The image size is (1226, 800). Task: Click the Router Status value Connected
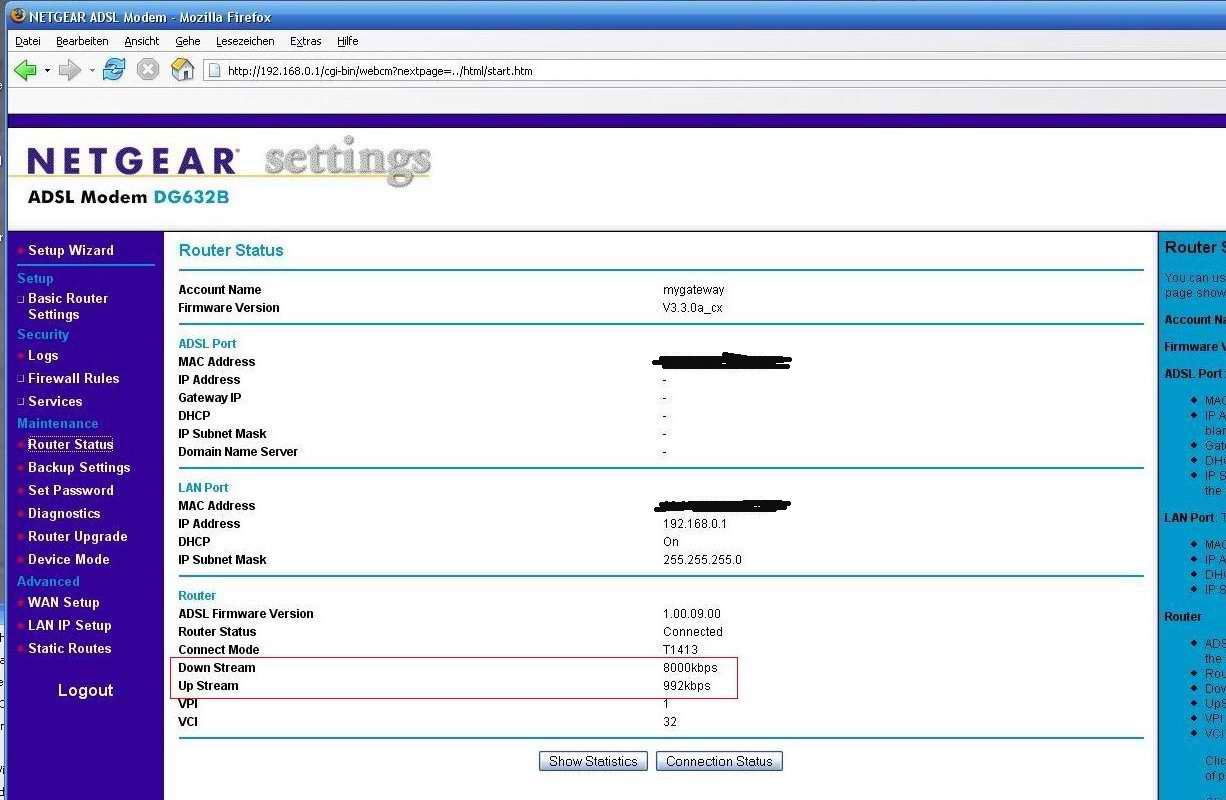[x=693, y=632]
